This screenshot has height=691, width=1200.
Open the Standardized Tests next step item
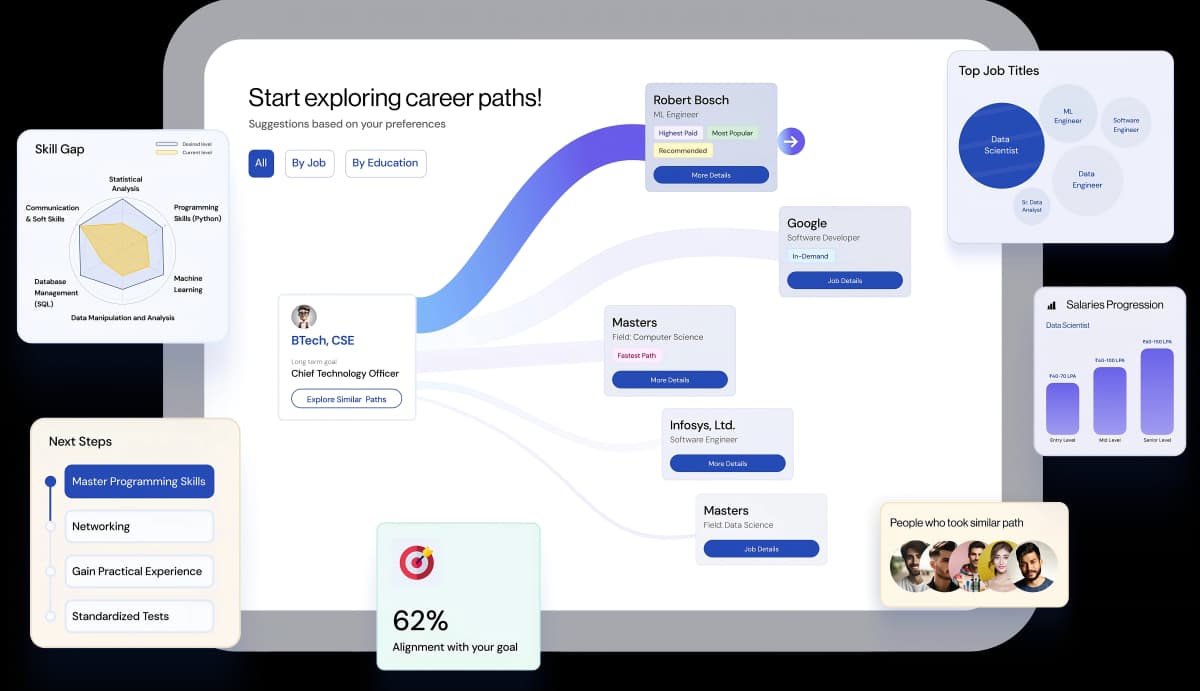coord(139,616)
